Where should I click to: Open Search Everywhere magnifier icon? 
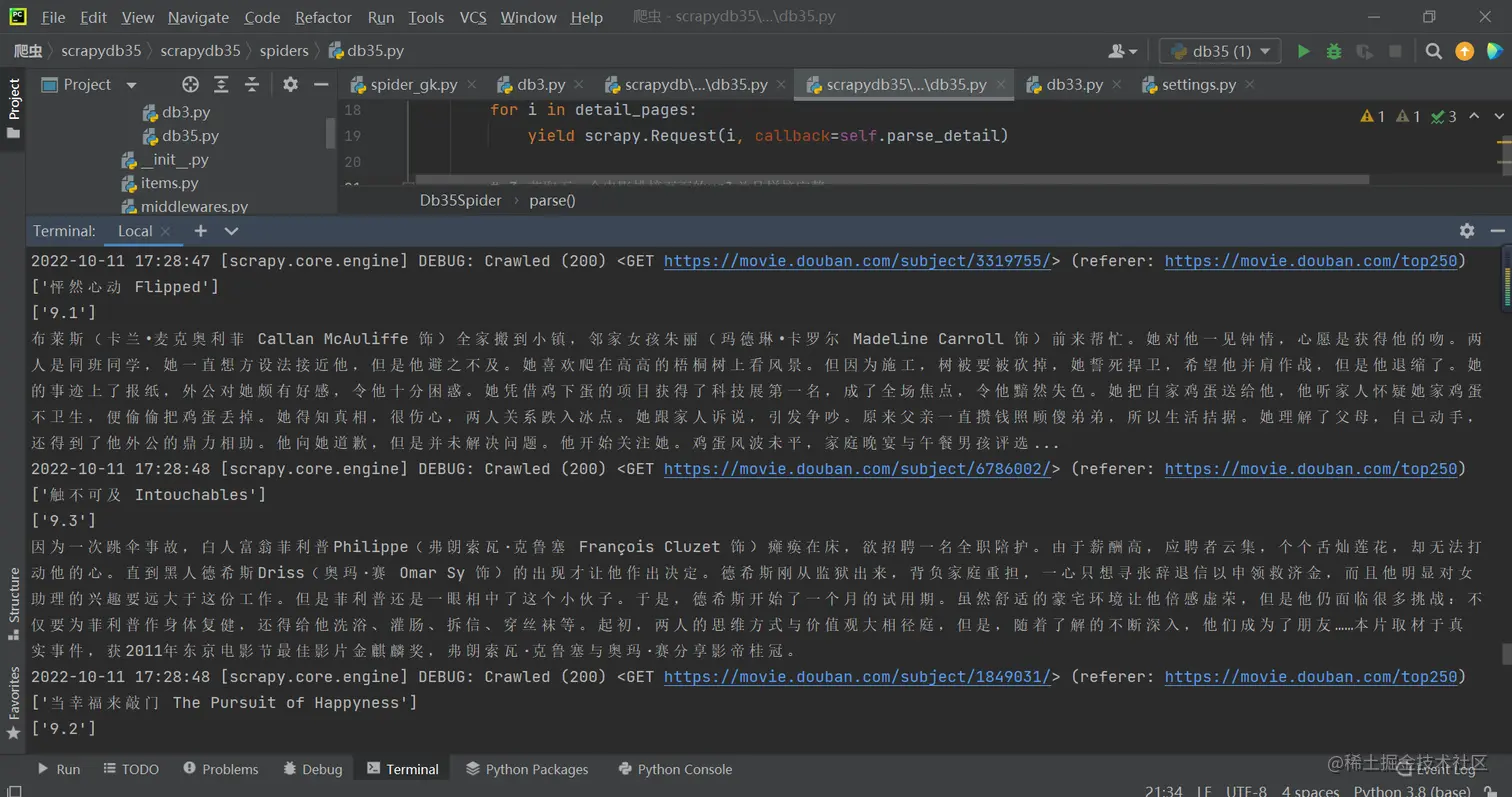coord(1433,51)
